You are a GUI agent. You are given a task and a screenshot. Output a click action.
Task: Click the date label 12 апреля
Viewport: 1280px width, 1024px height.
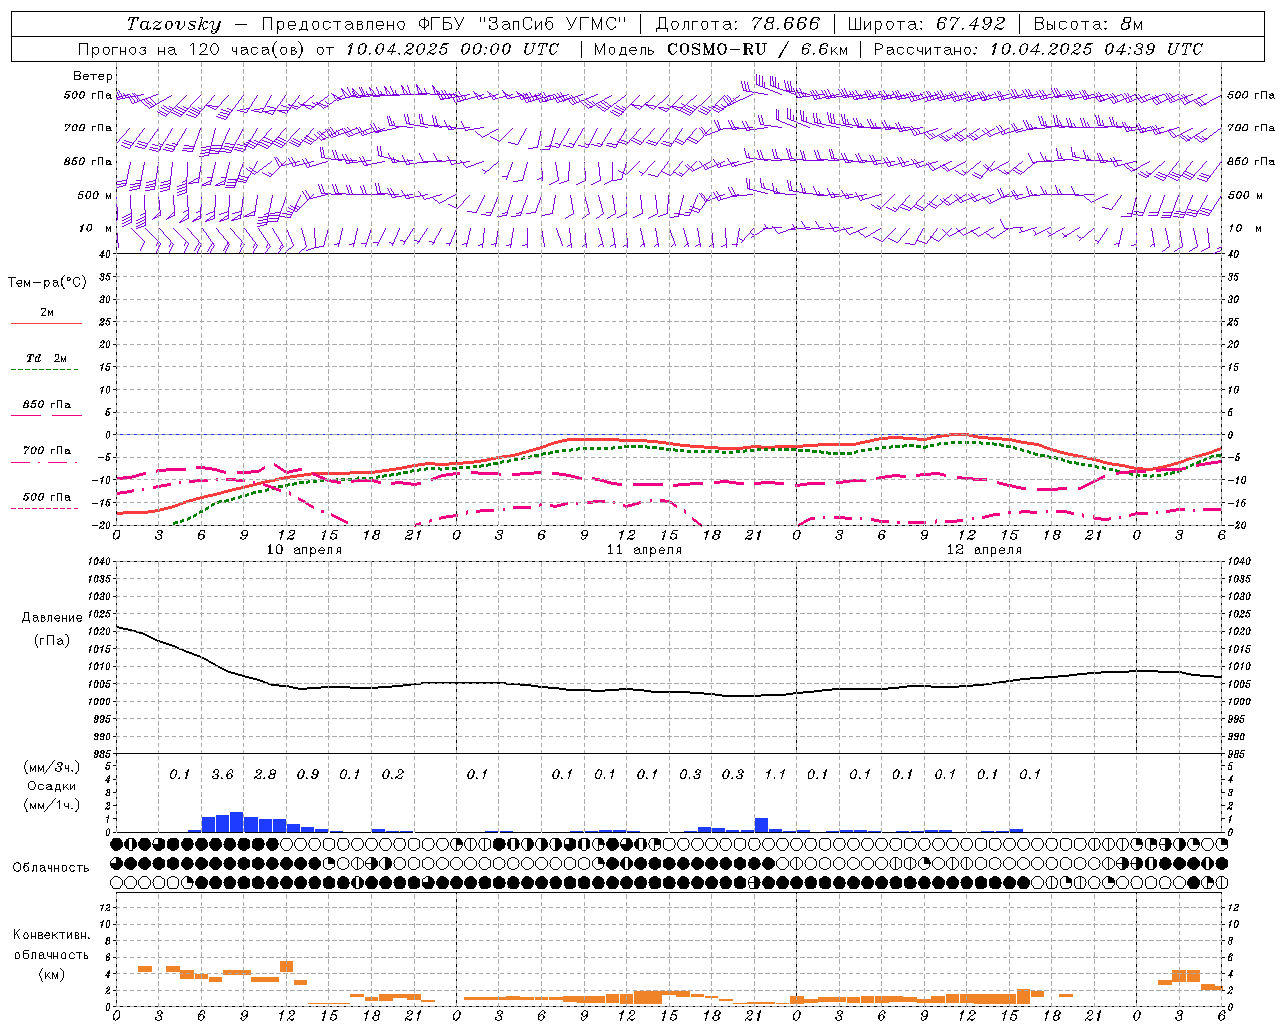click(984, 550)
